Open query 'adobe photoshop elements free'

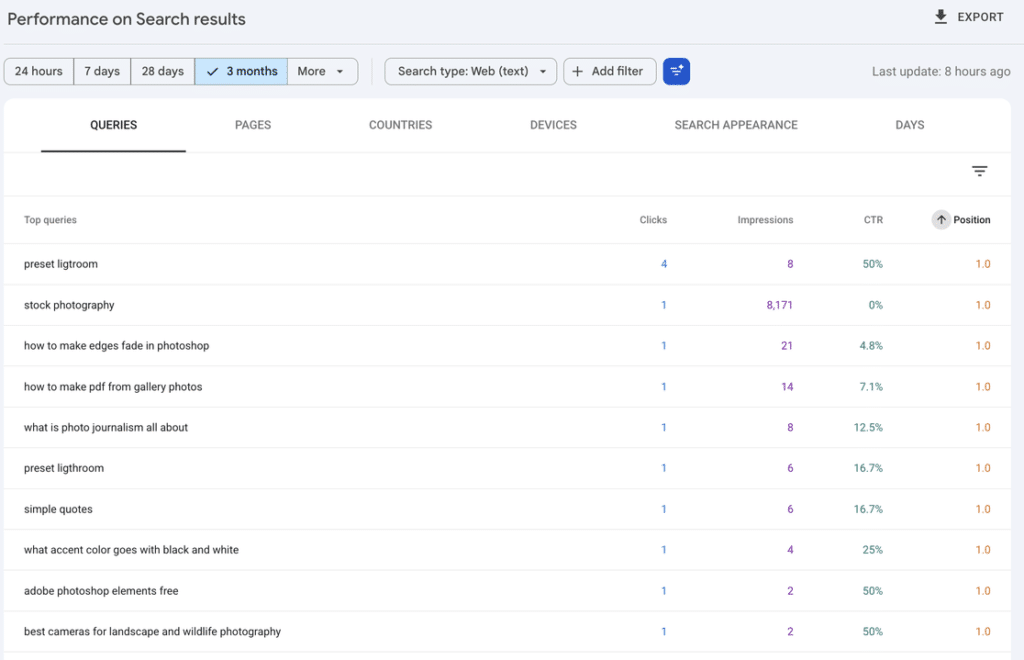pyautogui.click(x=101, y=591)
